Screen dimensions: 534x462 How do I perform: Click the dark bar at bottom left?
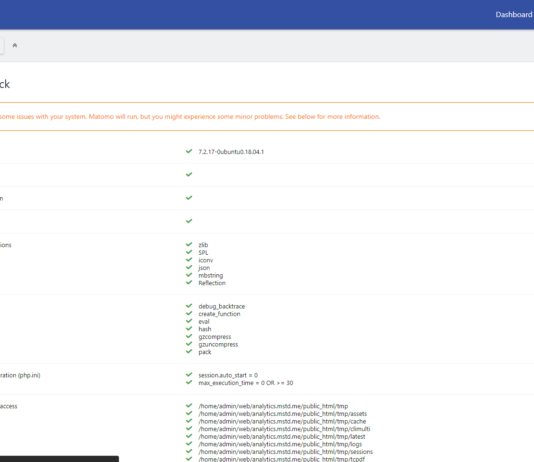(59, 459)
